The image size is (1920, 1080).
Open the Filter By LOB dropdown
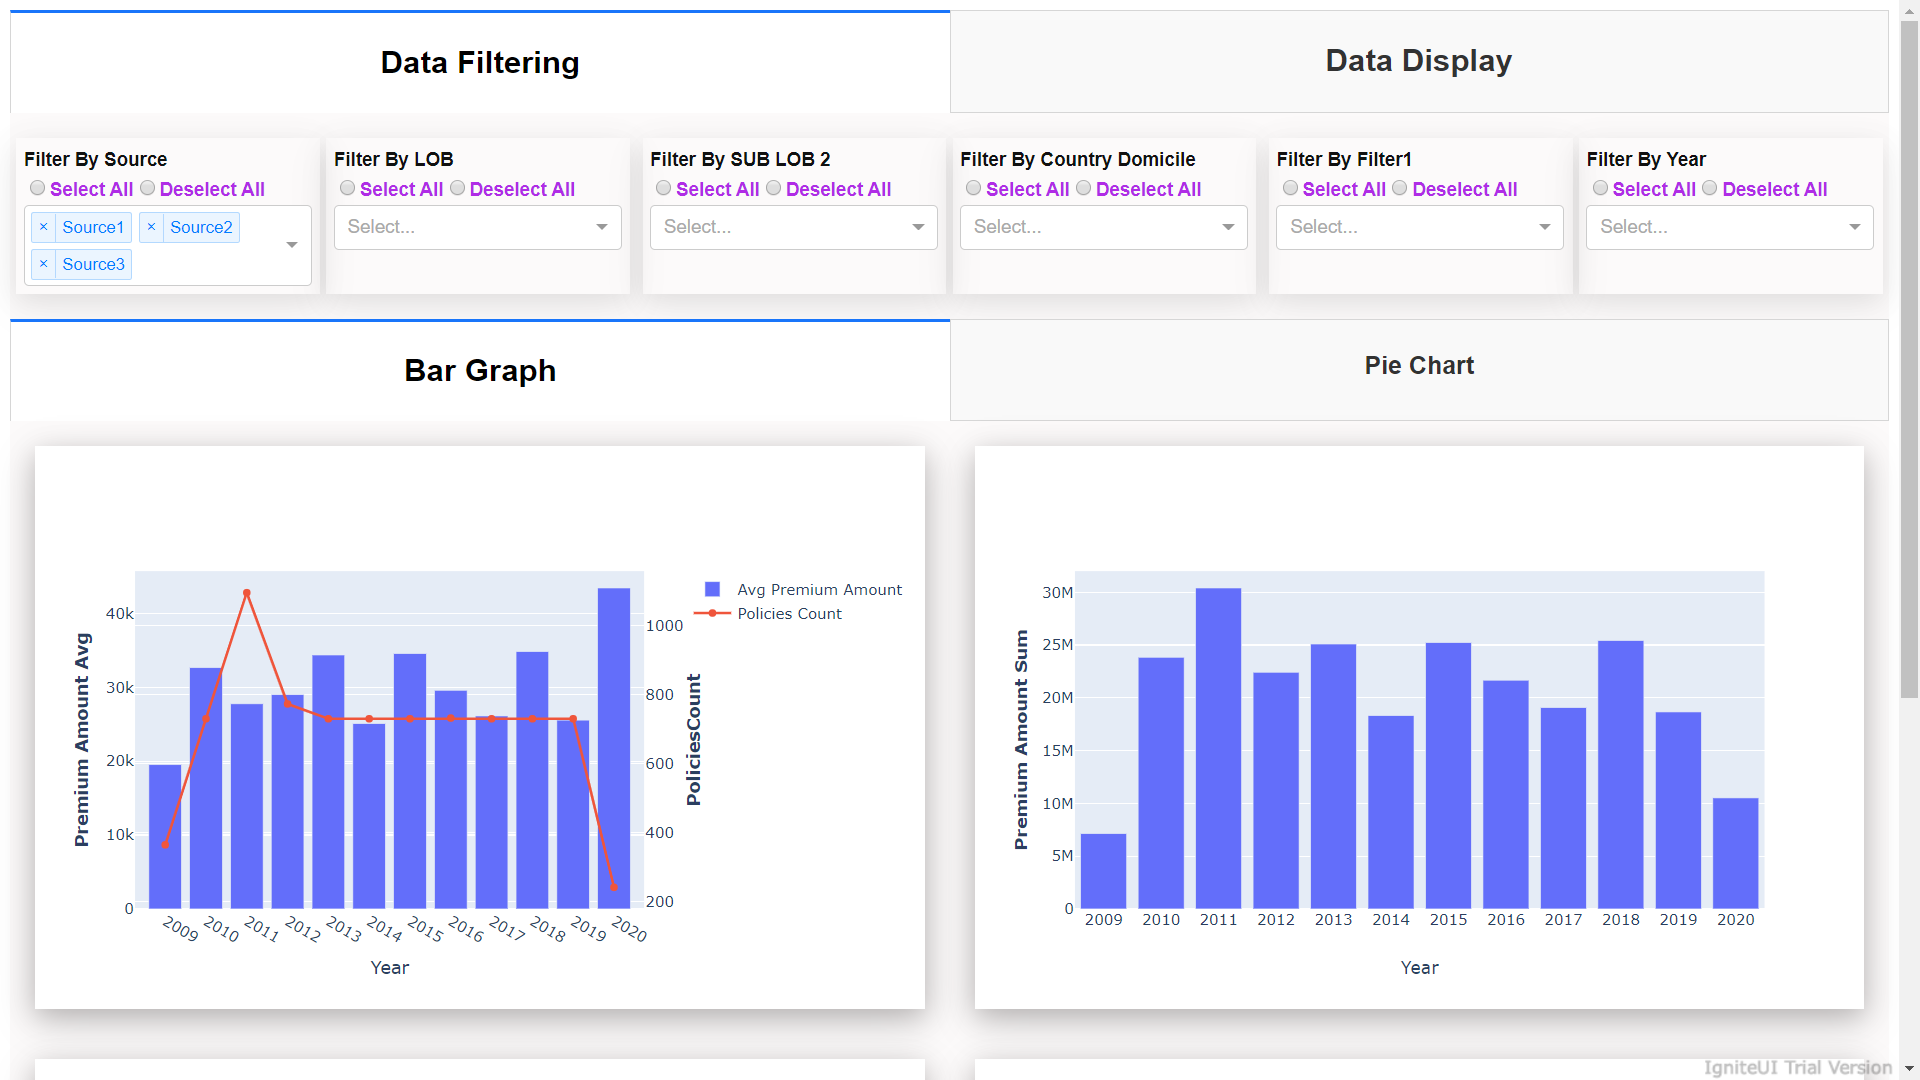tap(477, 227)
